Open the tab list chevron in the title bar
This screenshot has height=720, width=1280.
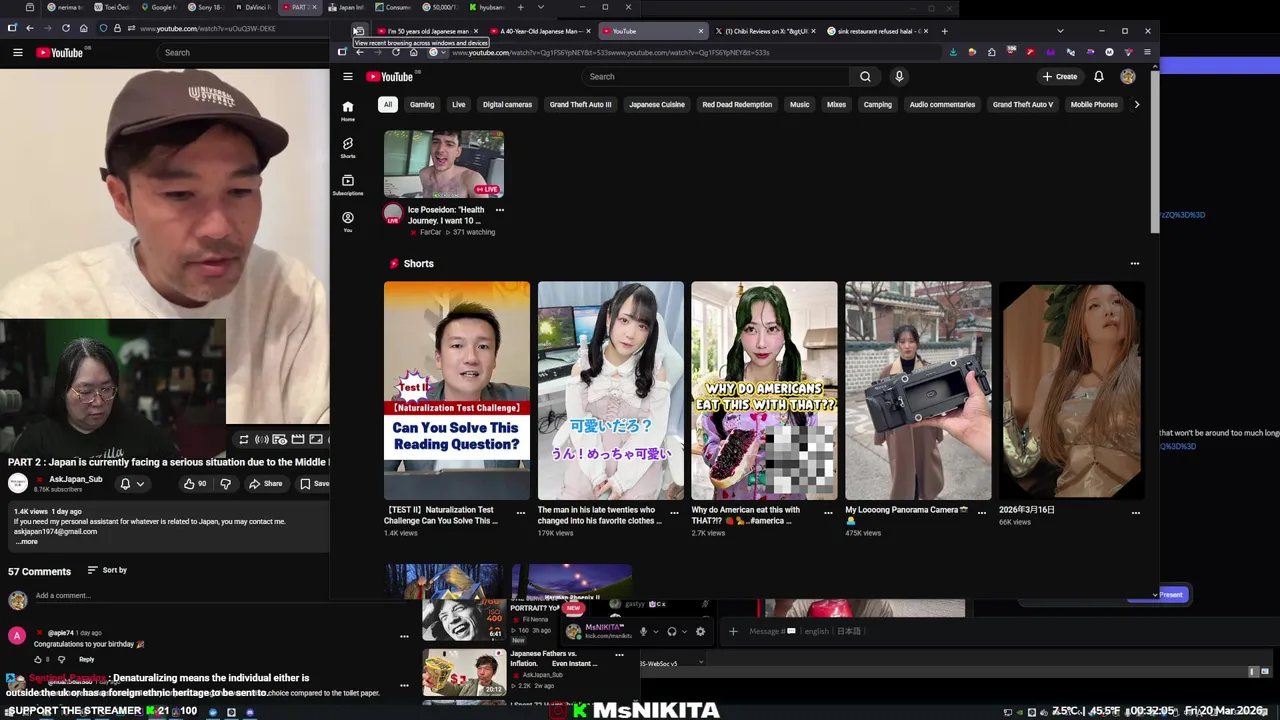(x=1060, y=31)
